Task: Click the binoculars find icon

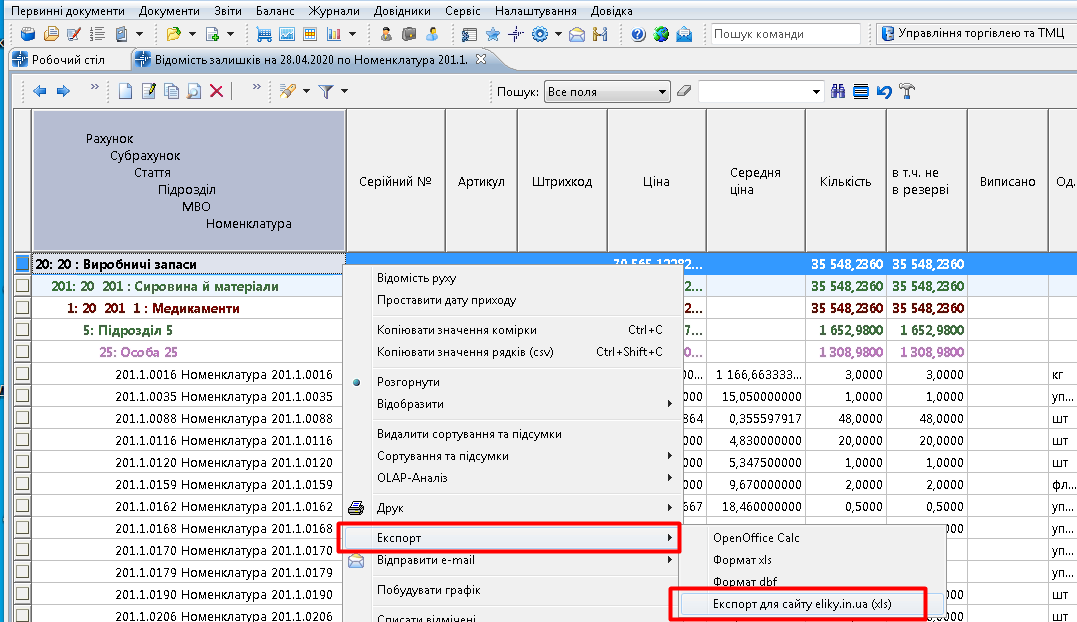Action: (x=839, y=91)
